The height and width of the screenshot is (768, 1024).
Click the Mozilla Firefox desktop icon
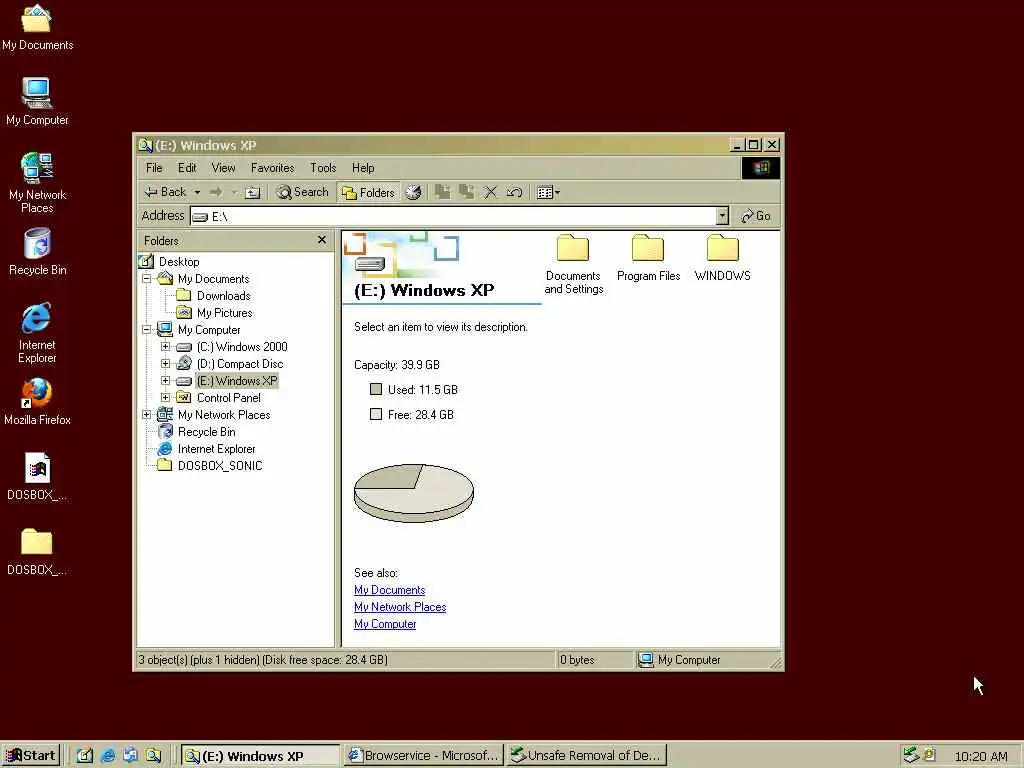[37, 402]
